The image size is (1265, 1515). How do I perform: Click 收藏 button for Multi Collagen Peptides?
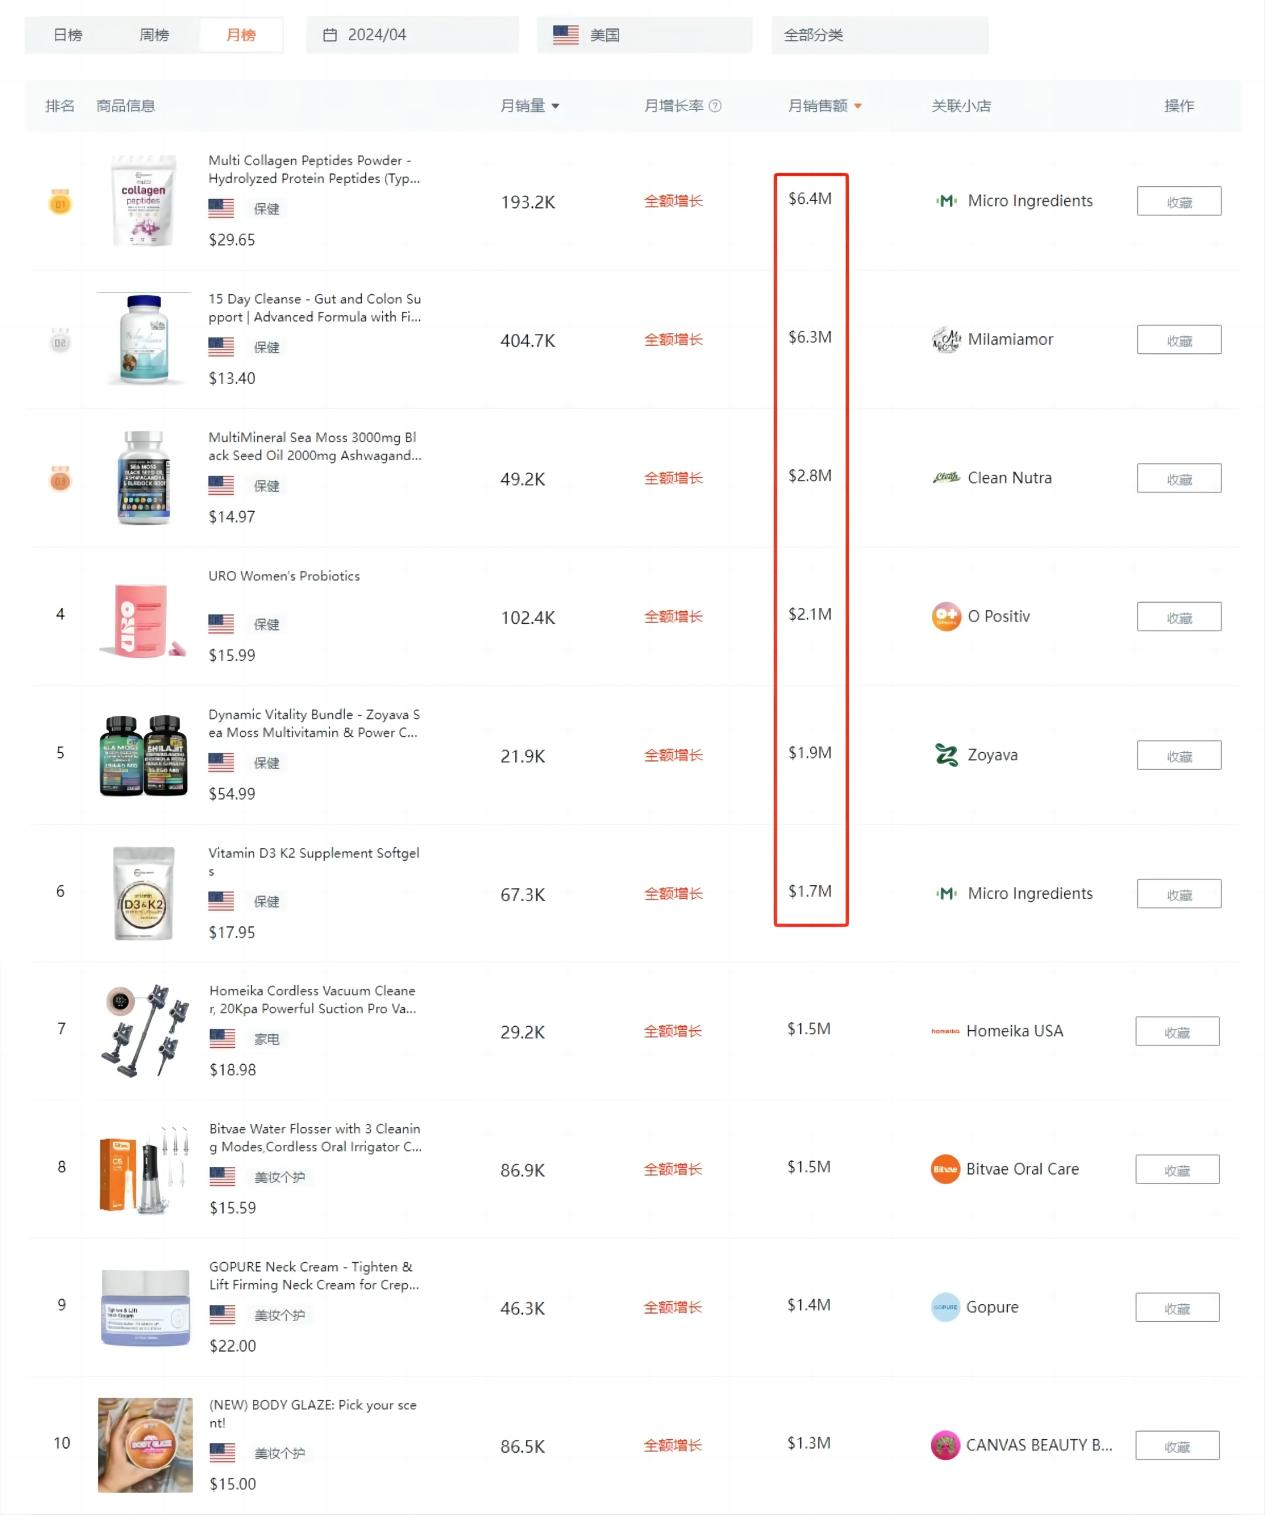[1179, 202]
